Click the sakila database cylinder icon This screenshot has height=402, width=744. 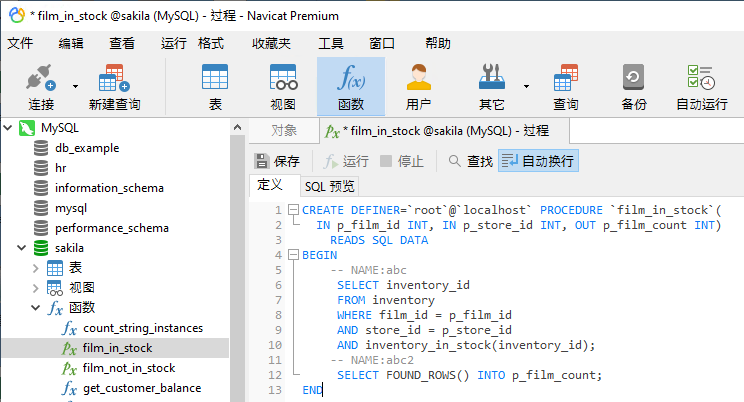pos(41,248)
